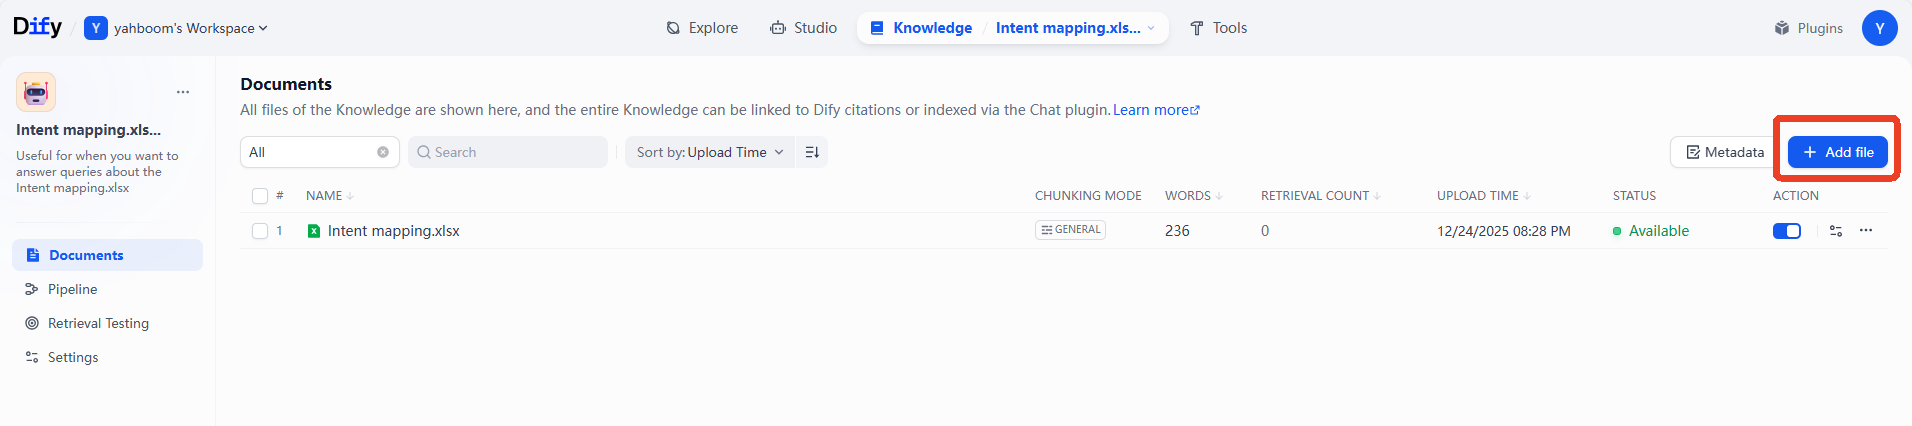
Task: Click the GENERAL chunking mode badge
Action: click(x=1070, y=230)
